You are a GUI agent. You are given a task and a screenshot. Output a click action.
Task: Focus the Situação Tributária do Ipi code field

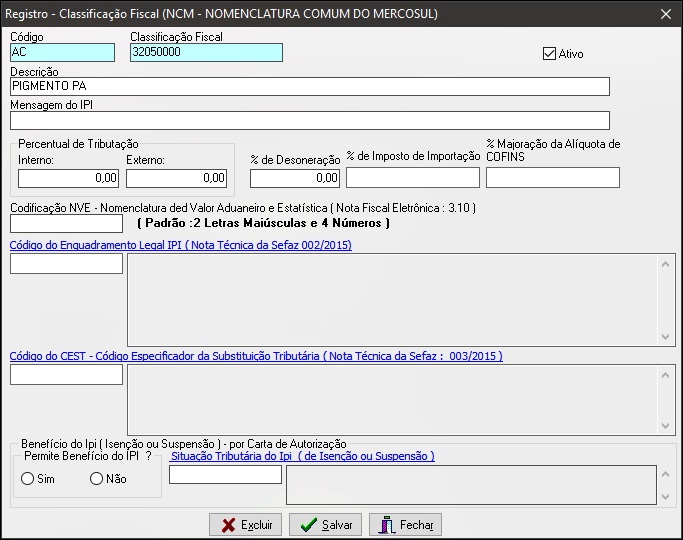click(x=225, y=475)
